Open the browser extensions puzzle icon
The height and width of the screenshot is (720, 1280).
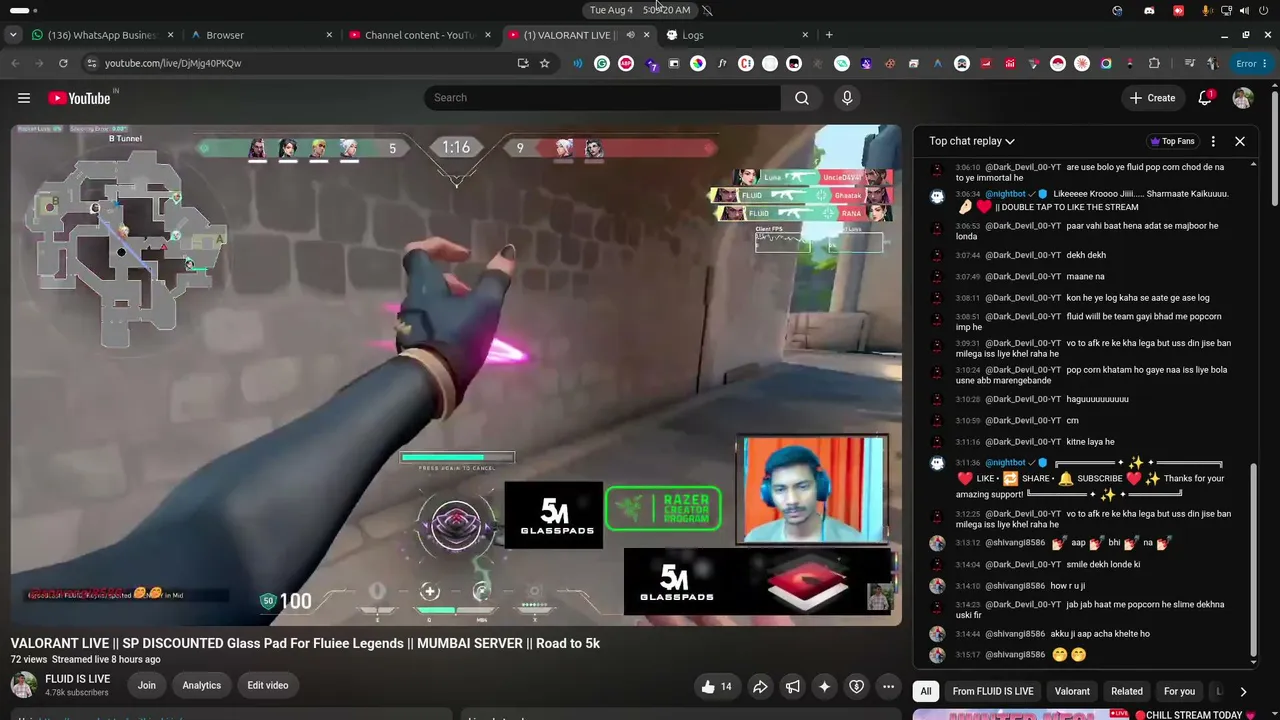click(1154, 63)
